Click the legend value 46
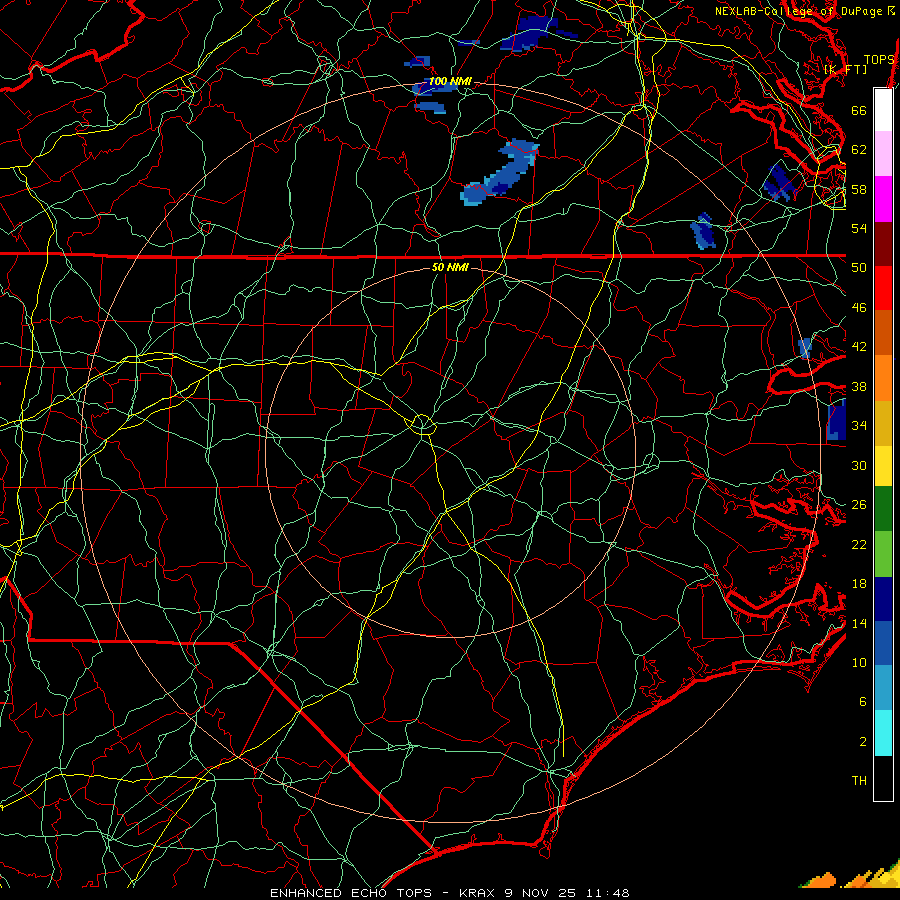This screenshot has height=900, width=900. click(x=859, y=308)
